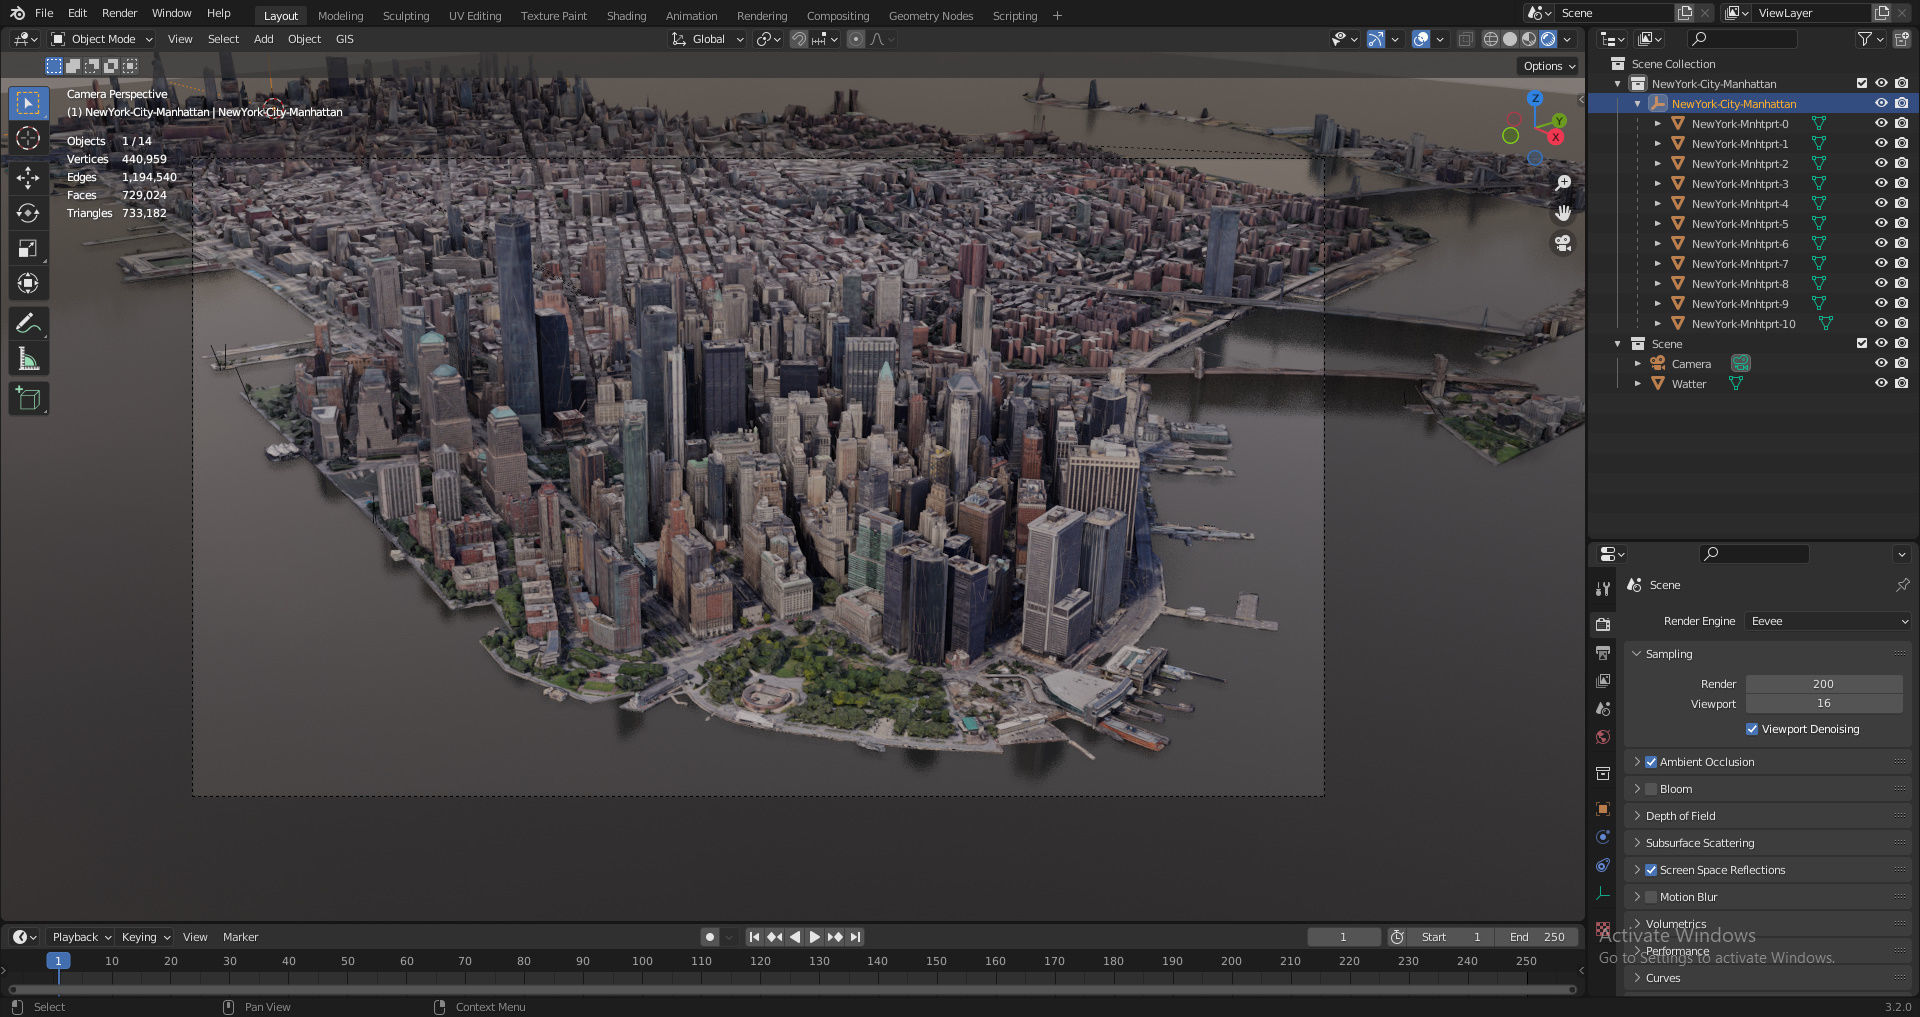Hide NewYork-Mnhtprt-5 in viewport
The height and width of the screenshot is (1017, 1920).
click(x=1881, y=224)
